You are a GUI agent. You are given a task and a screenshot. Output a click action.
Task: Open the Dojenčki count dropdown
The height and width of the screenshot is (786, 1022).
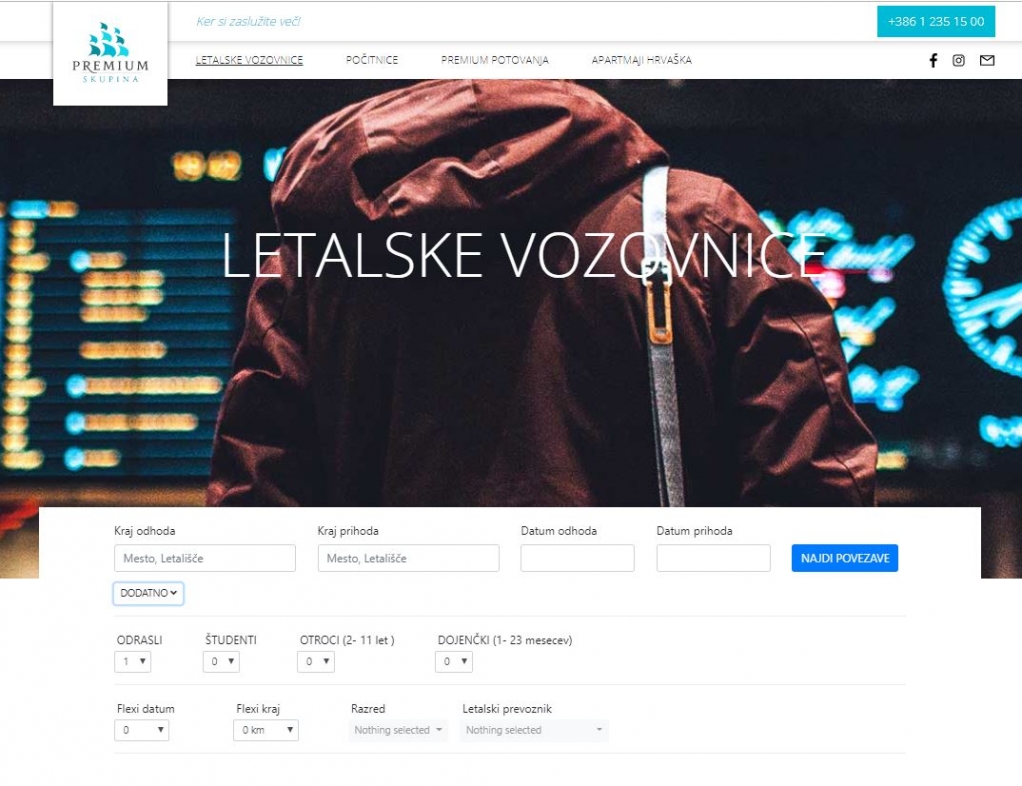pos(454,662)
